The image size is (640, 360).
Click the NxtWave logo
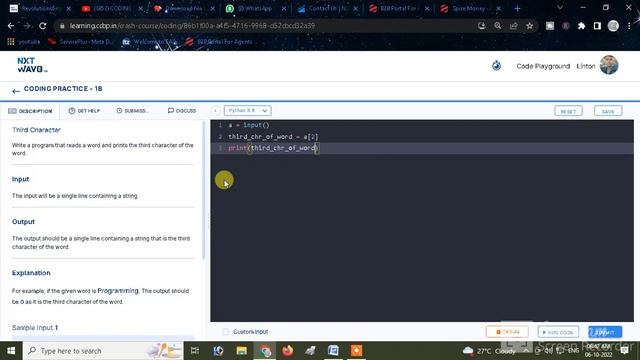click(x=32, y=65)
